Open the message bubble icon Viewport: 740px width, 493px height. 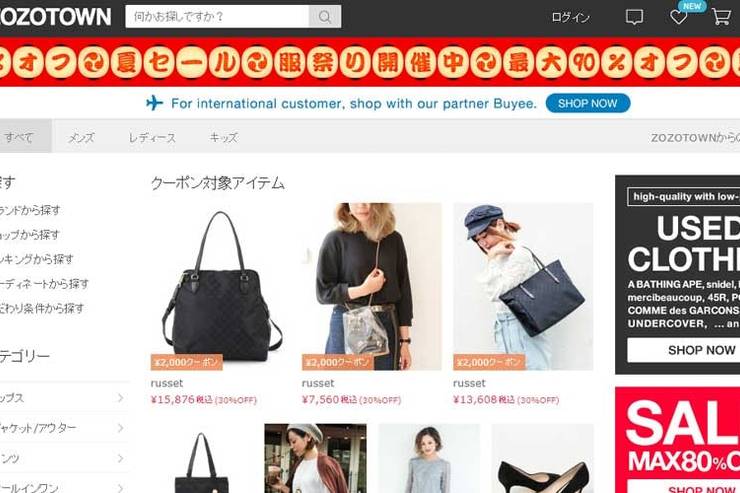[634, 17]
